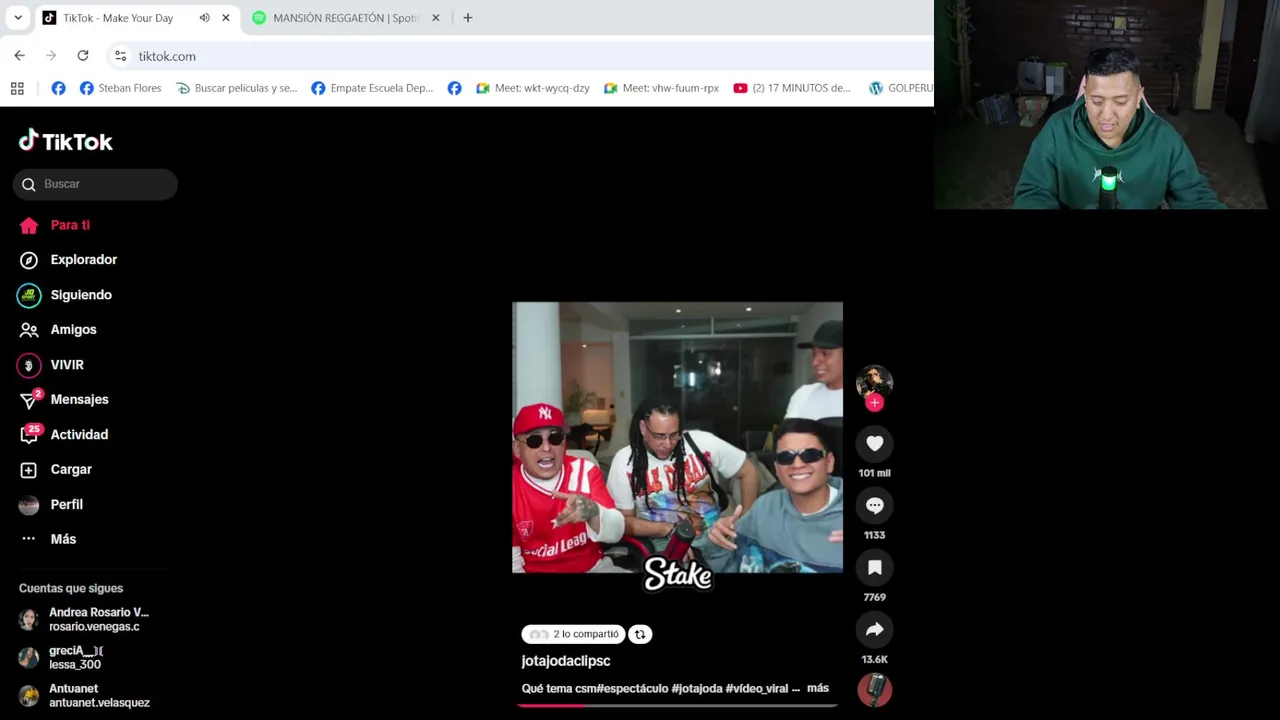
Task: Bookmark the video to favorites
Action: tap(874, 568)
